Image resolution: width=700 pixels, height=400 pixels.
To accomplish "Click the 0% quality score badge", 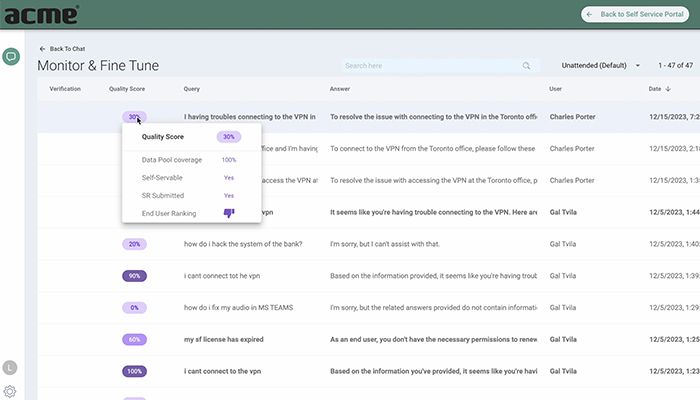I will 134,308.
